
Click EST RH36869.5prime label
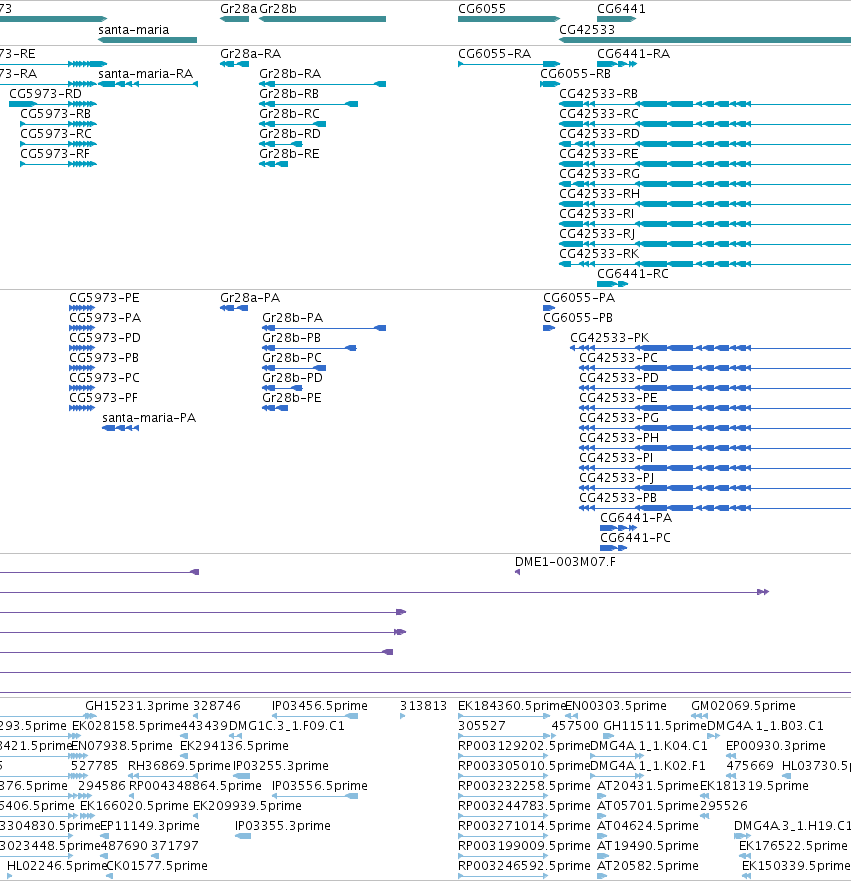pyautogui.click(x=179, y=766)
